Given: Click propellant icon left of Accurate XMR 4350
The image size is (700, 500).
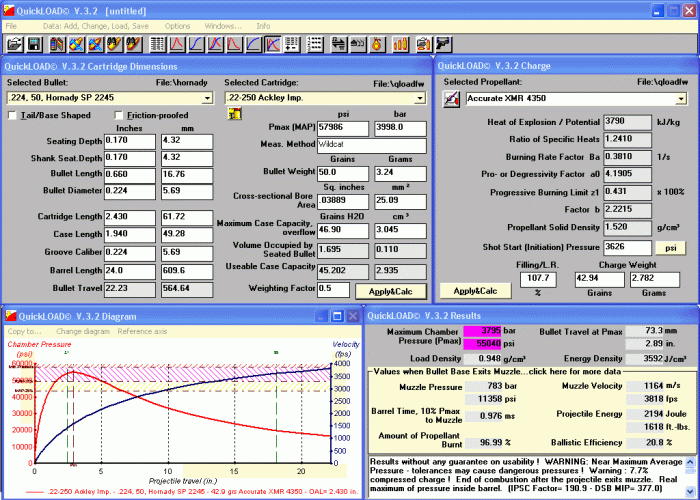Looking at the screenshot, I should pos(451,99).
